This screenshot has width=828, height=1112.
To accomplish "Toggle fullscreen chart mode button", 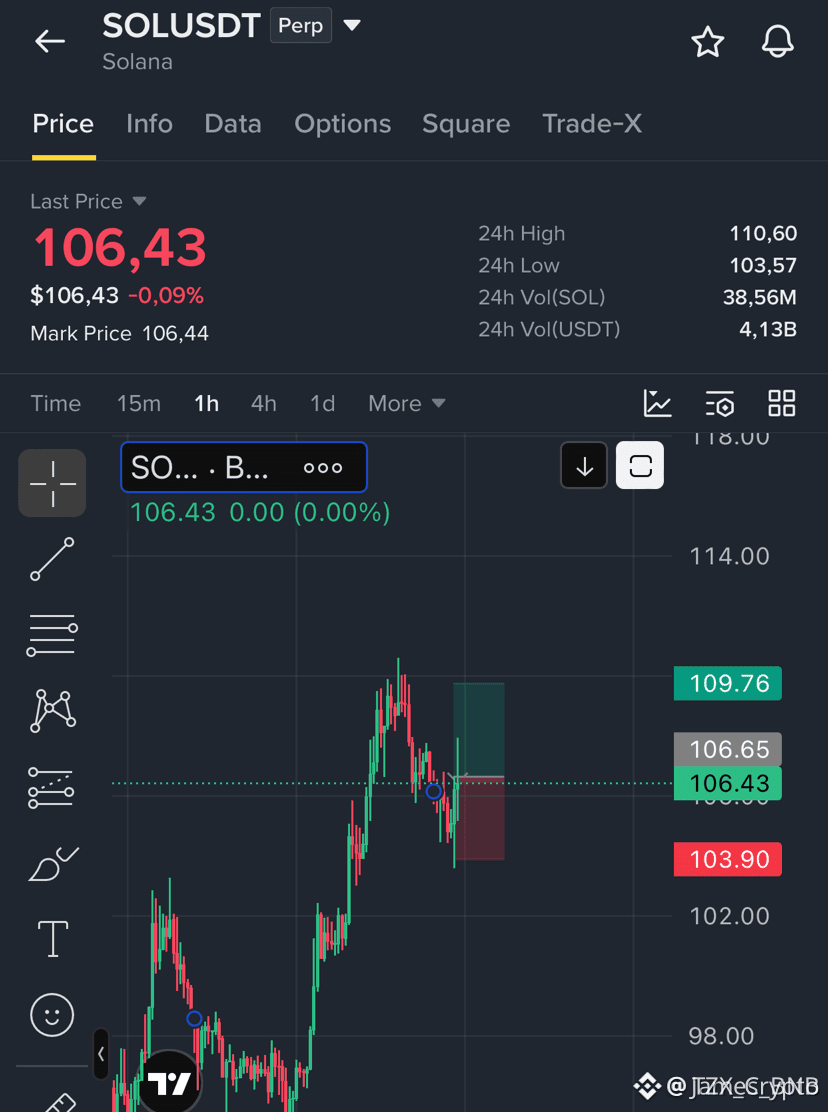I will [x=640, y=466].
